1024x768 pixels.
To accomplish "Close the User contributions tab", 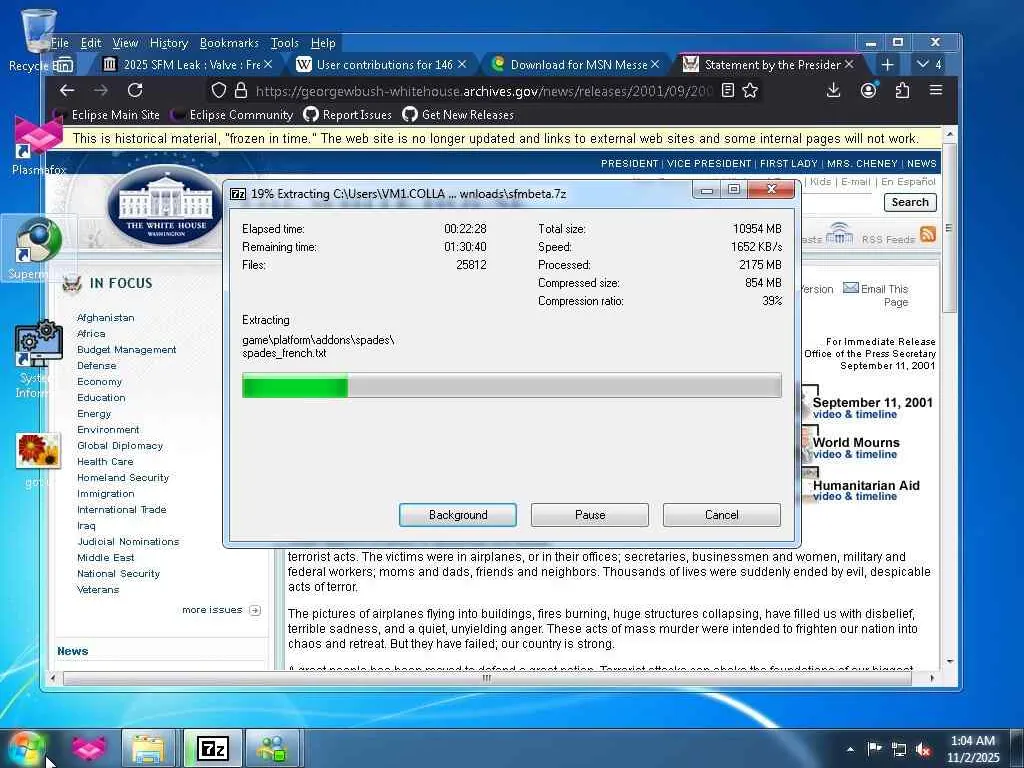I will pos(462,64).
